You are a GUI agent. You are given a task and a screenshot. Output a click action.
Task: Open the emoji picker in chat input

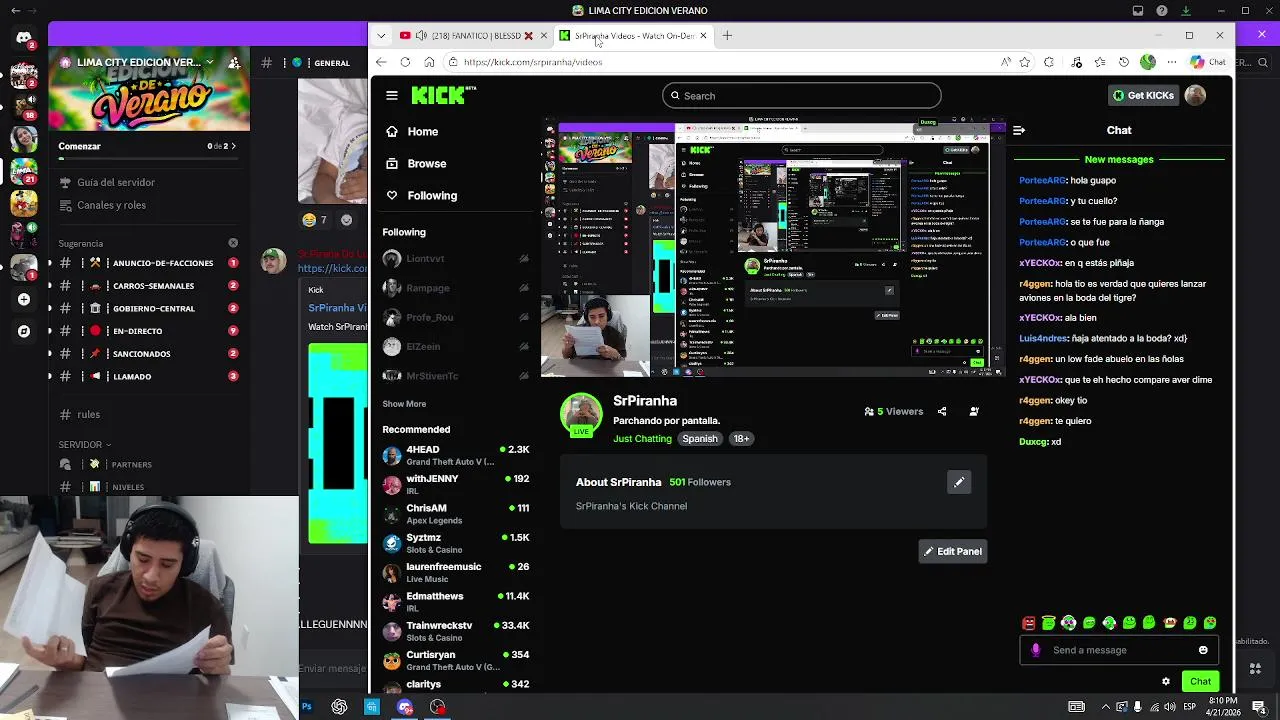click(1203, 650)
